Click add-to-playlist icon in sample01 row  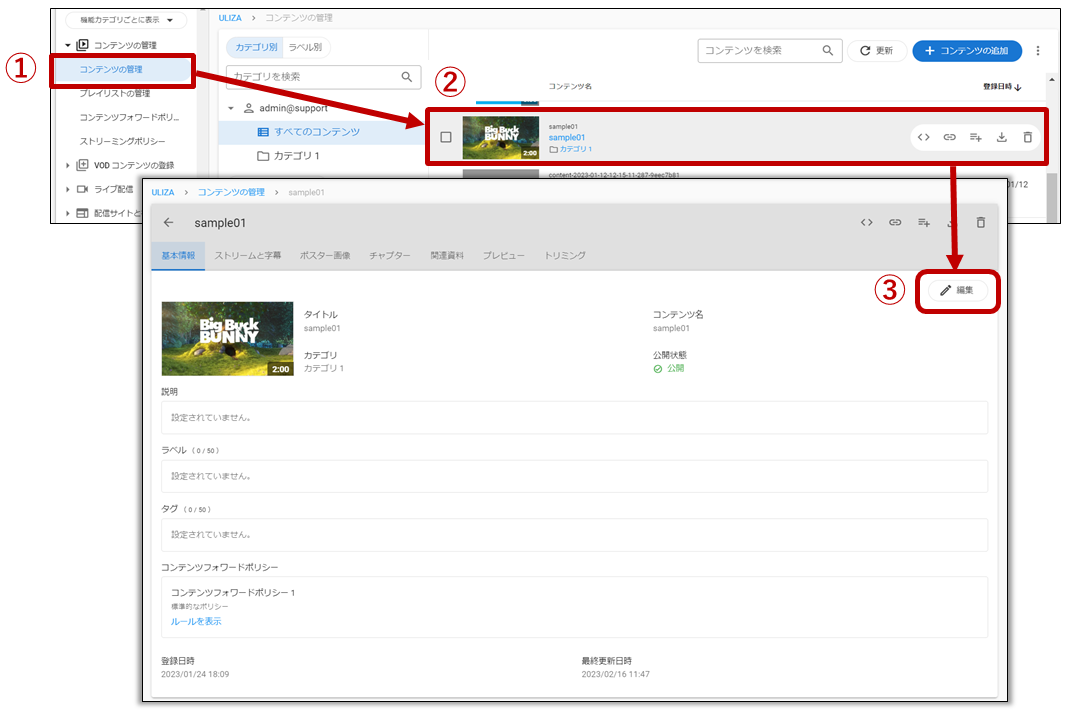point(976,137)
